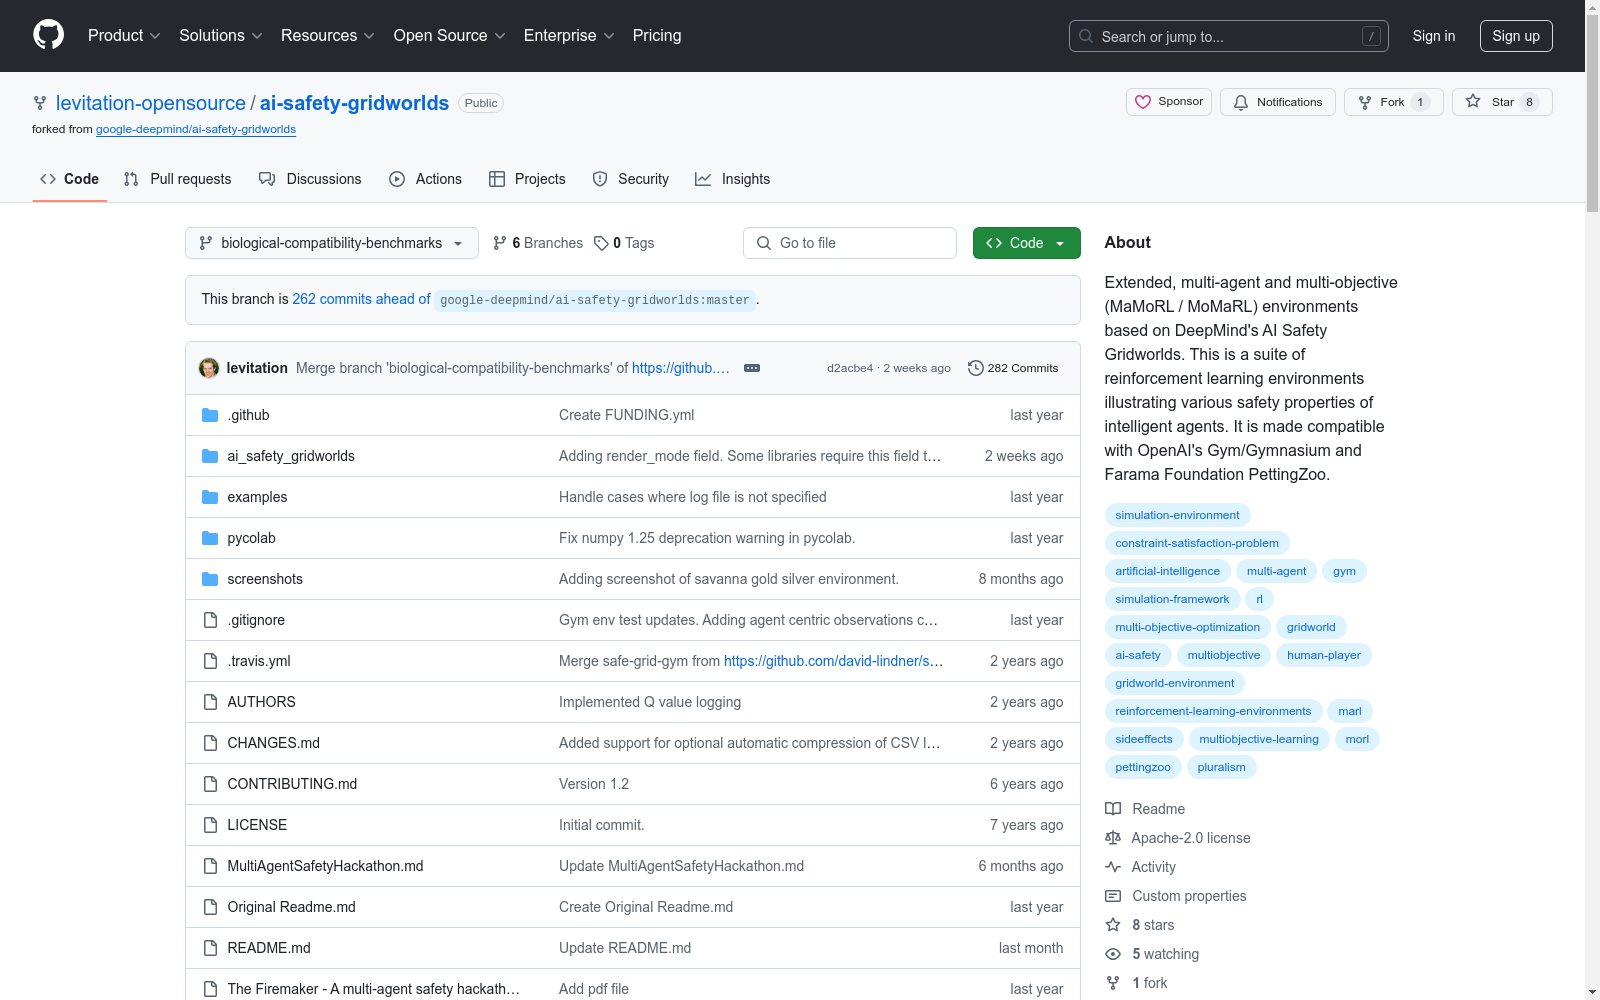Open the 8 stars link
This screenshot has width=1600, height=1000.
tap(1153, 925)
